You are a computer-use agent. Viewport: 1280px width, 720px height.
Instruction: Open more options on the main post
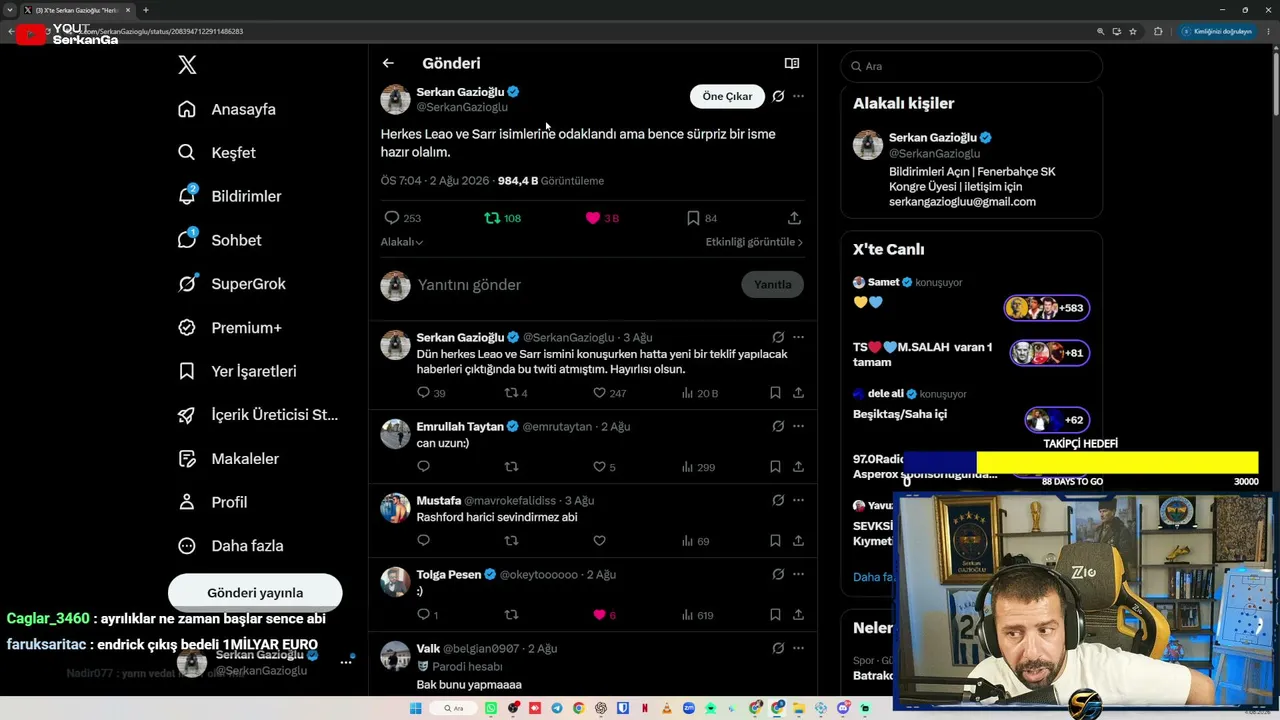[x=798, y=96]
